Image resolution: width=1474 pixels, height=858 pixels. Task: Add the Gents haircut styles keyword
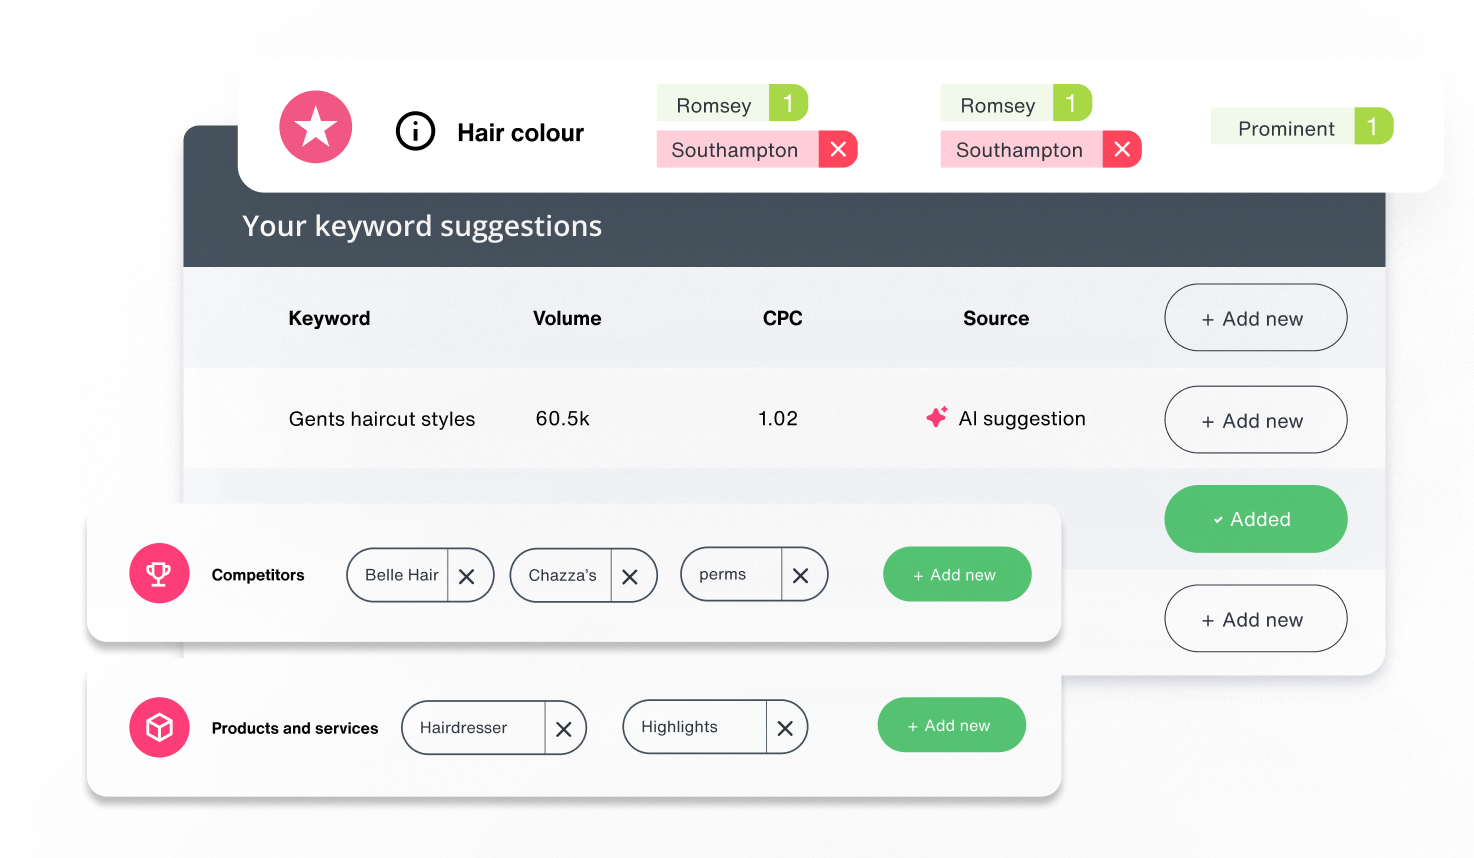pos(1255,419)
